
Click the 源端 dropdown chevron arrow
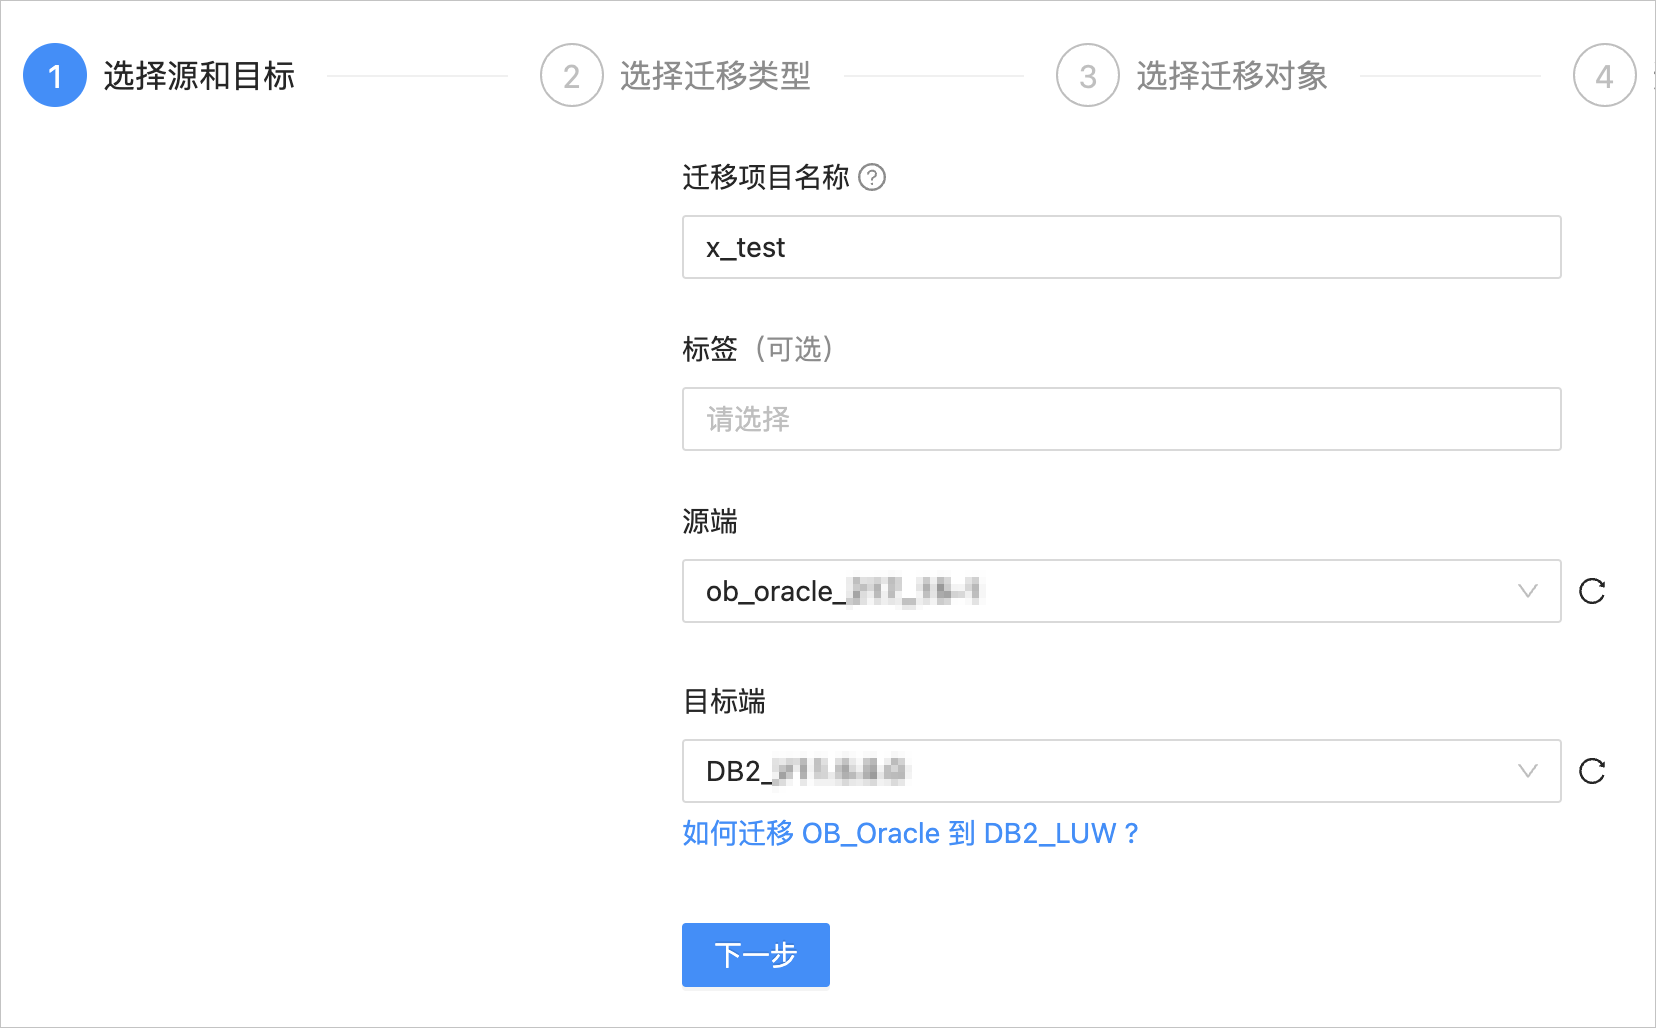tap(1527, 591)
